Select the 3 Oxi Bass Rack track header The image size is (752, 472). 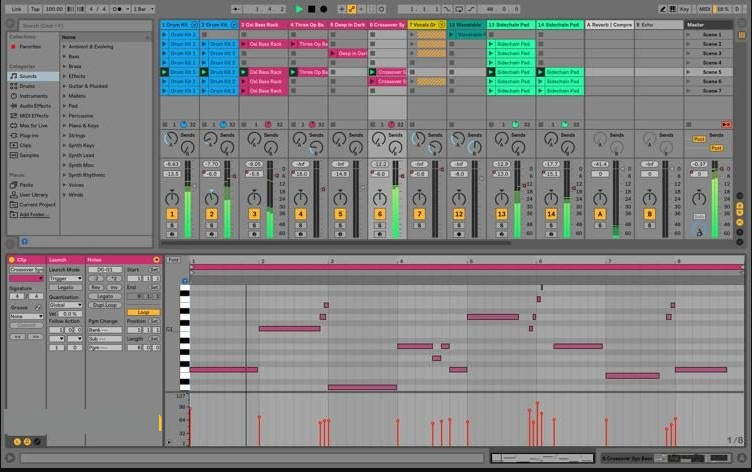pos(264,24)
